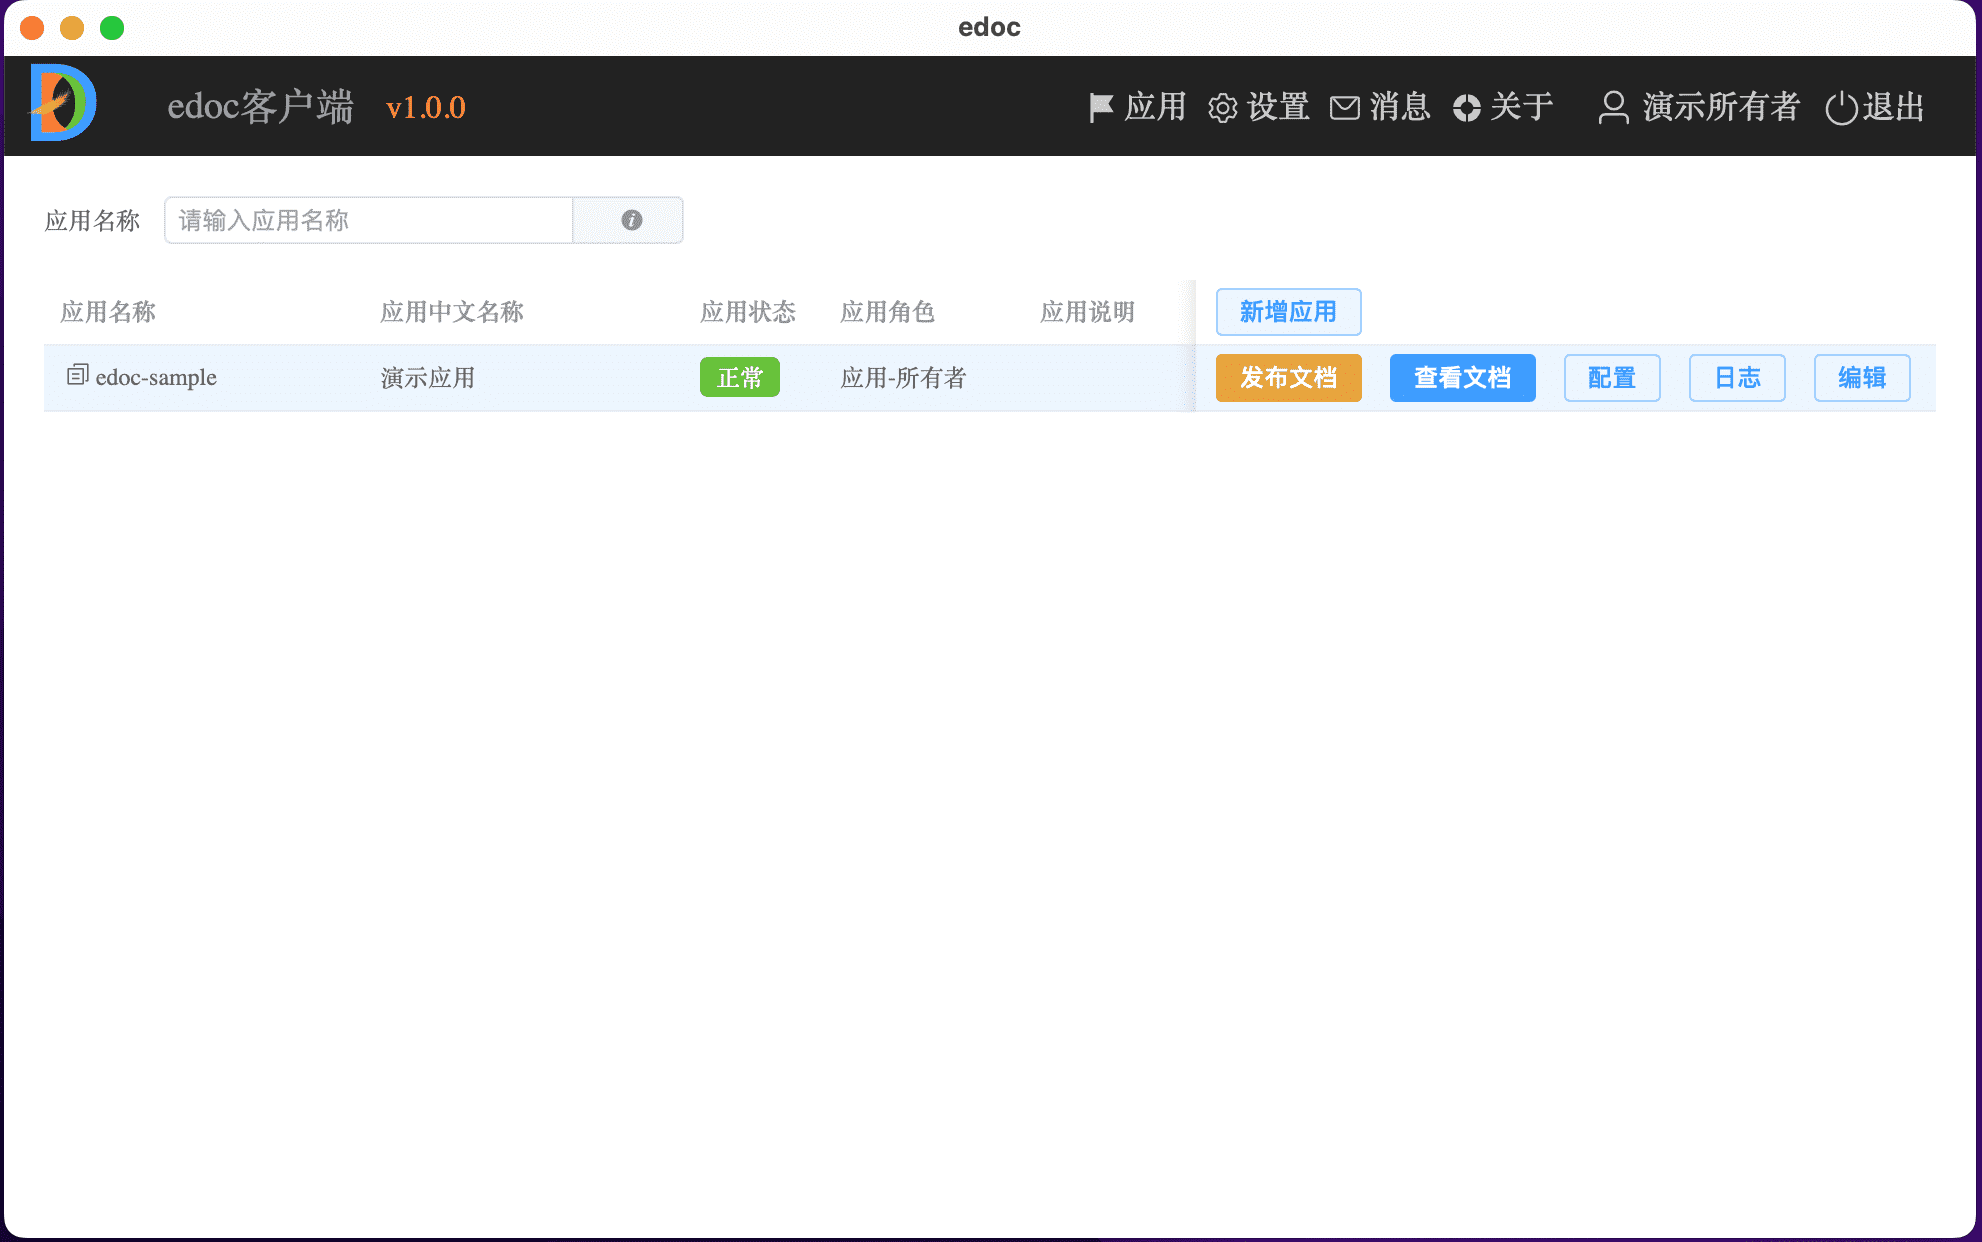Open configuration via the 配置 button
The width and height of the screenshot is (1982, 1242).
tap(1612, 378)
